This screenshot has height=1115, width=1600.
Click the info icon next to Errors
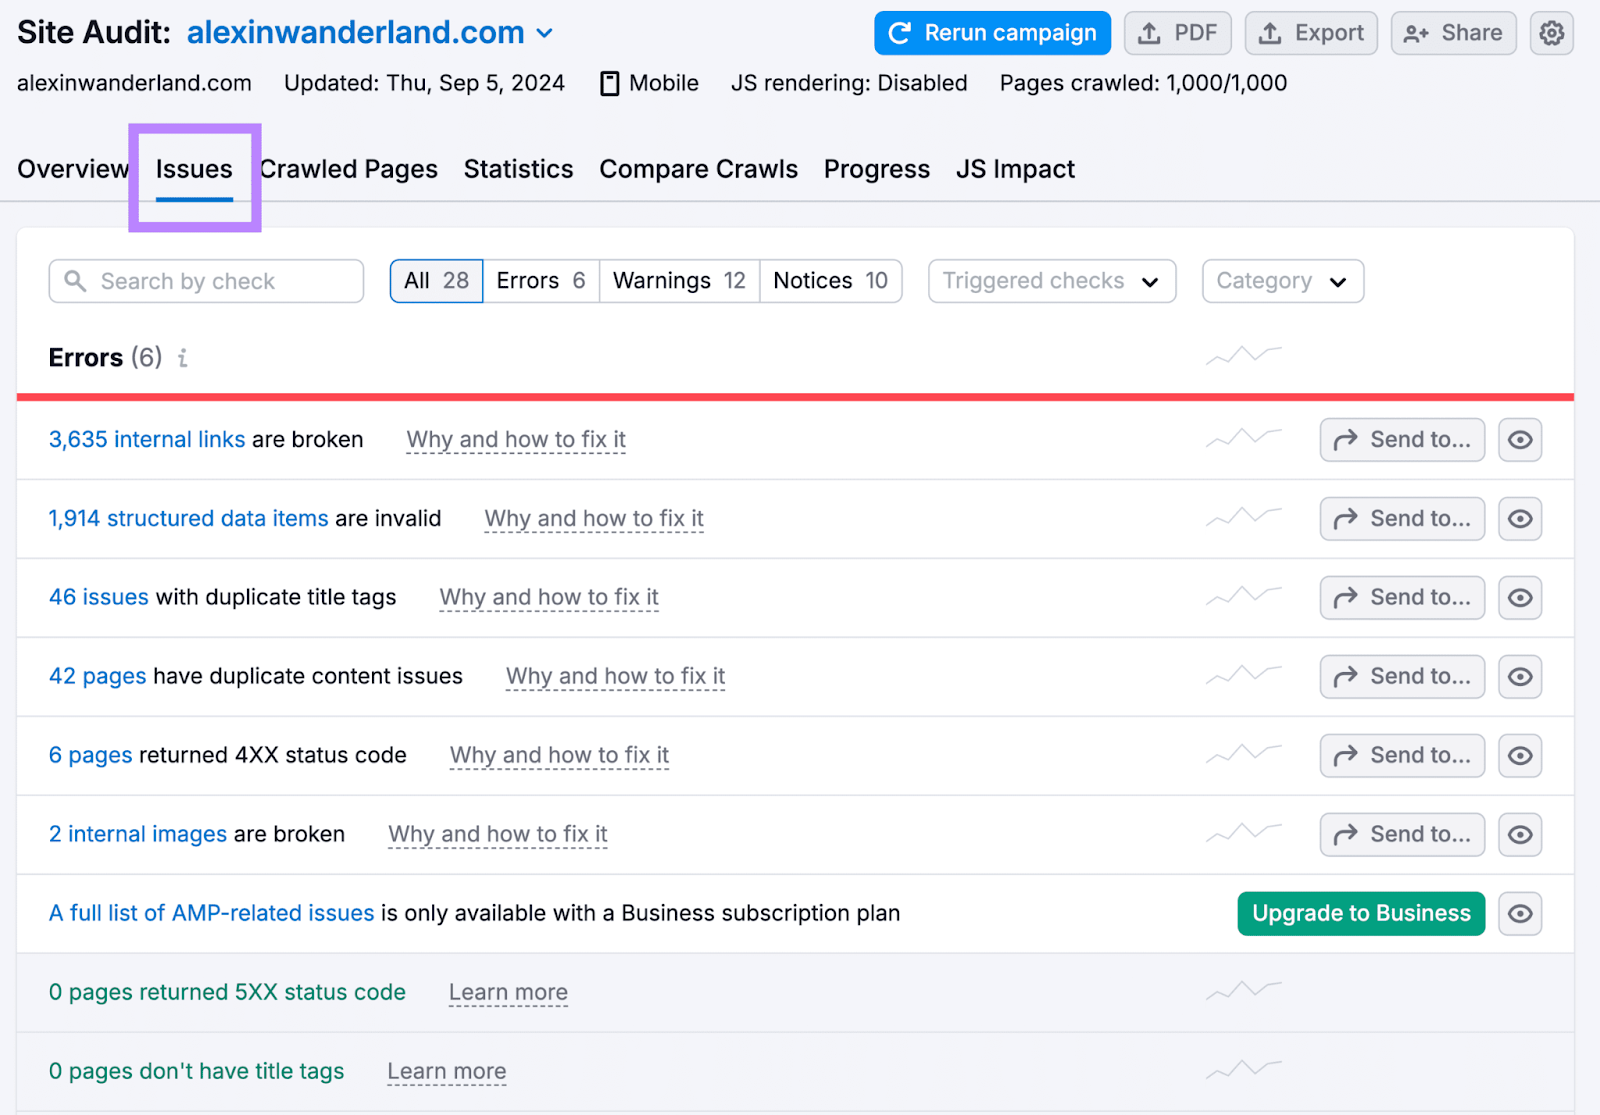point(182,357)
